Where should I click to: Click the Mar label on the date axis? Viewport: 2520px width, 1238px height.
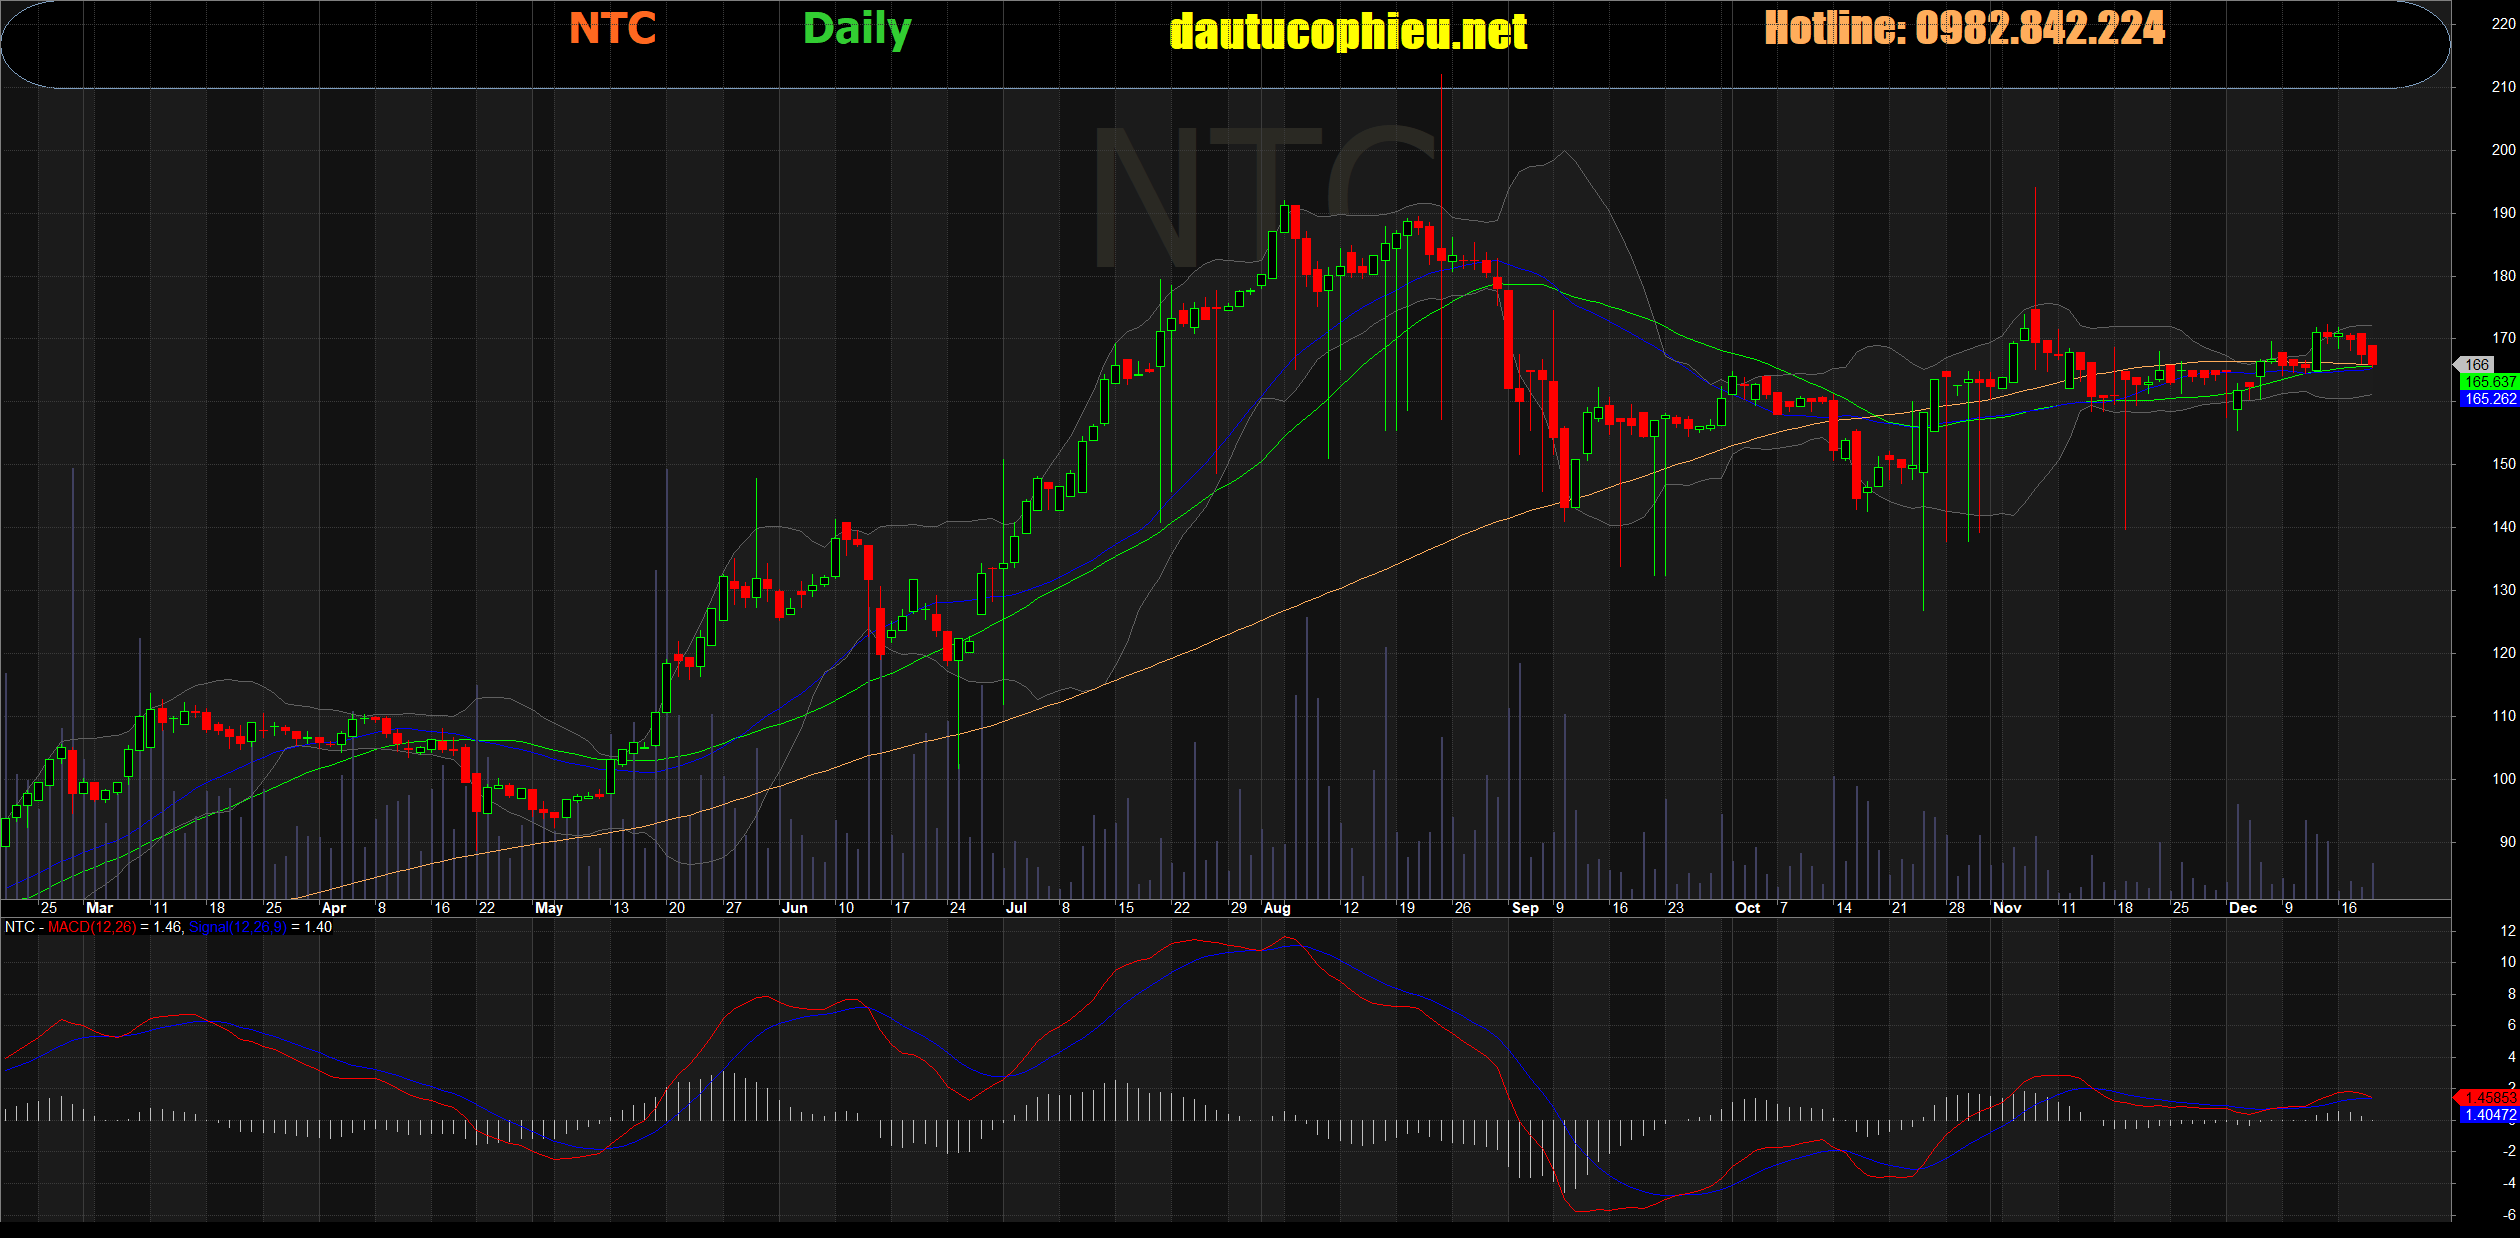99,908
